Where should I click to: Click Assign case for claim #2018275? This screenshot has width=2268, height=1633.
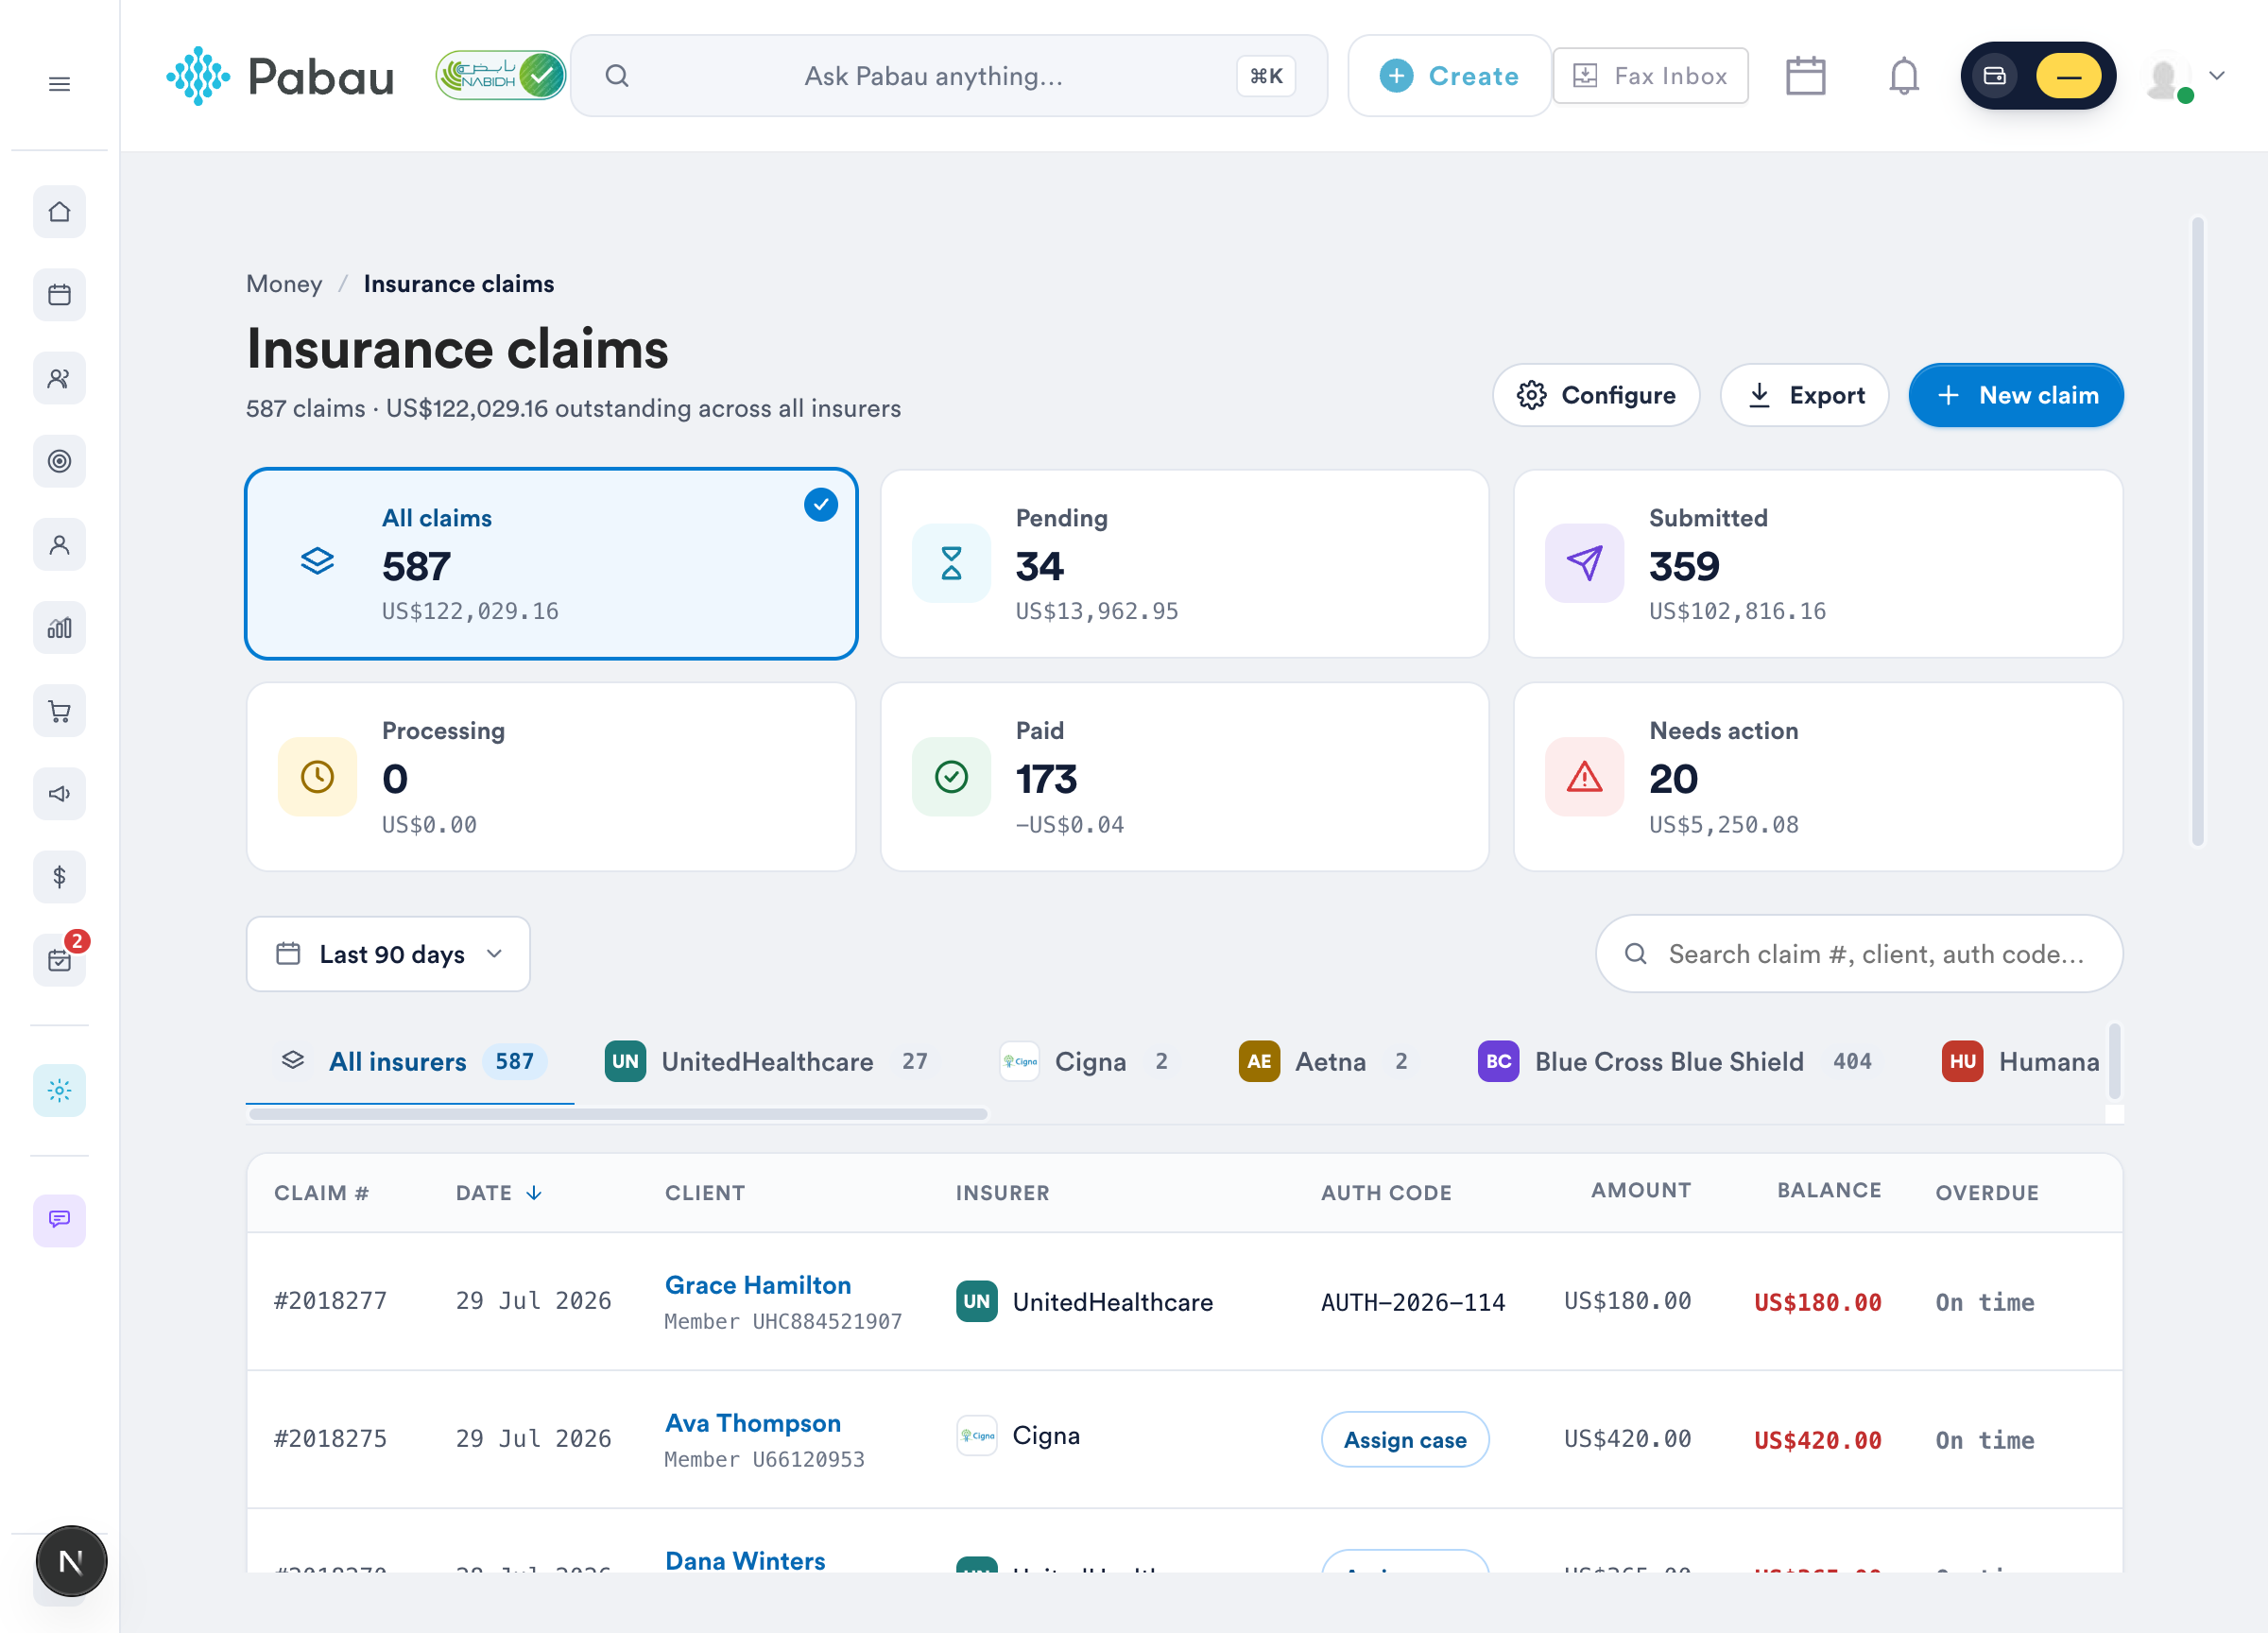[1404, 1440]
